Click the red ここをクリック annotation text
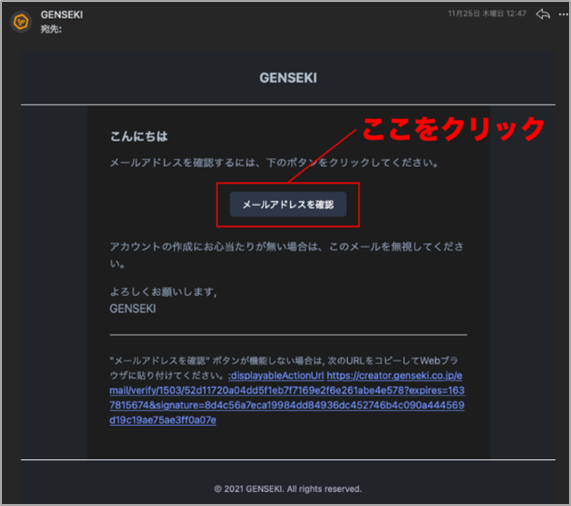Image resolution: width=571 pixels, height=506 pixels. pyautogui.click(x=453, y=129)
